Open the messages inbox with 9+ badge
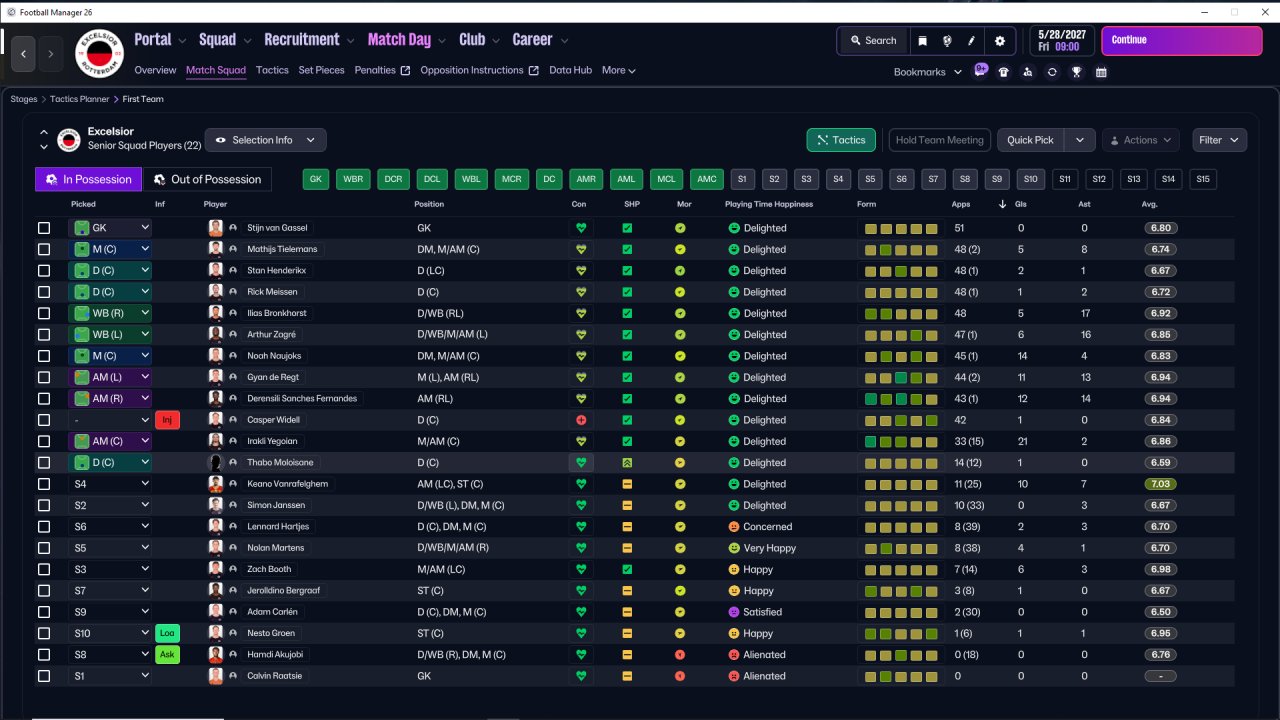The width and height of the screenshot is (1280, 720). coord(980,71)
